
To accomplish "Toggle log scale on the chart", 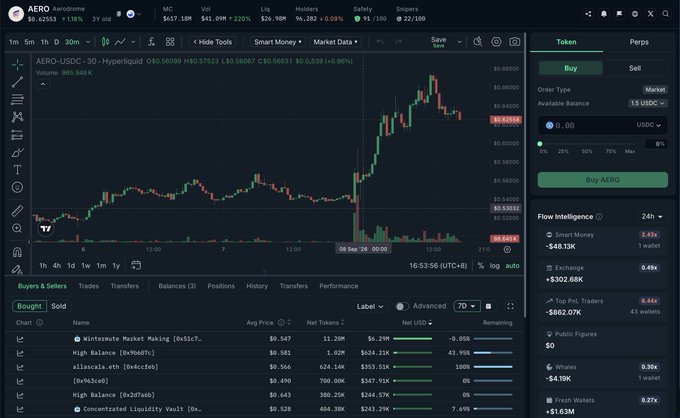I will tap(494, 265).
